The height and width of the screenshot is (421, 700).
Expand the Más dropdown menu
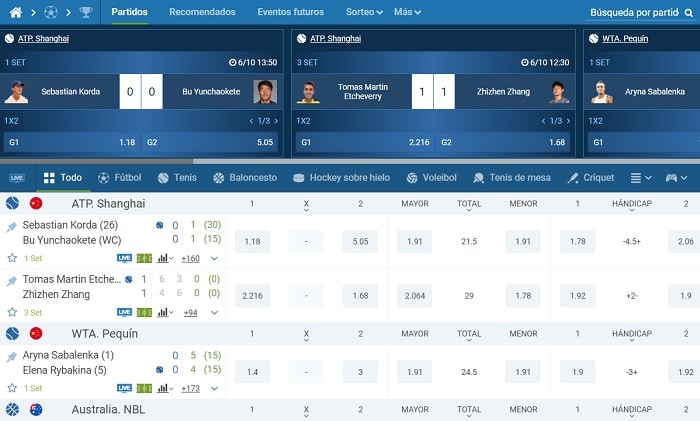[407, 12]
